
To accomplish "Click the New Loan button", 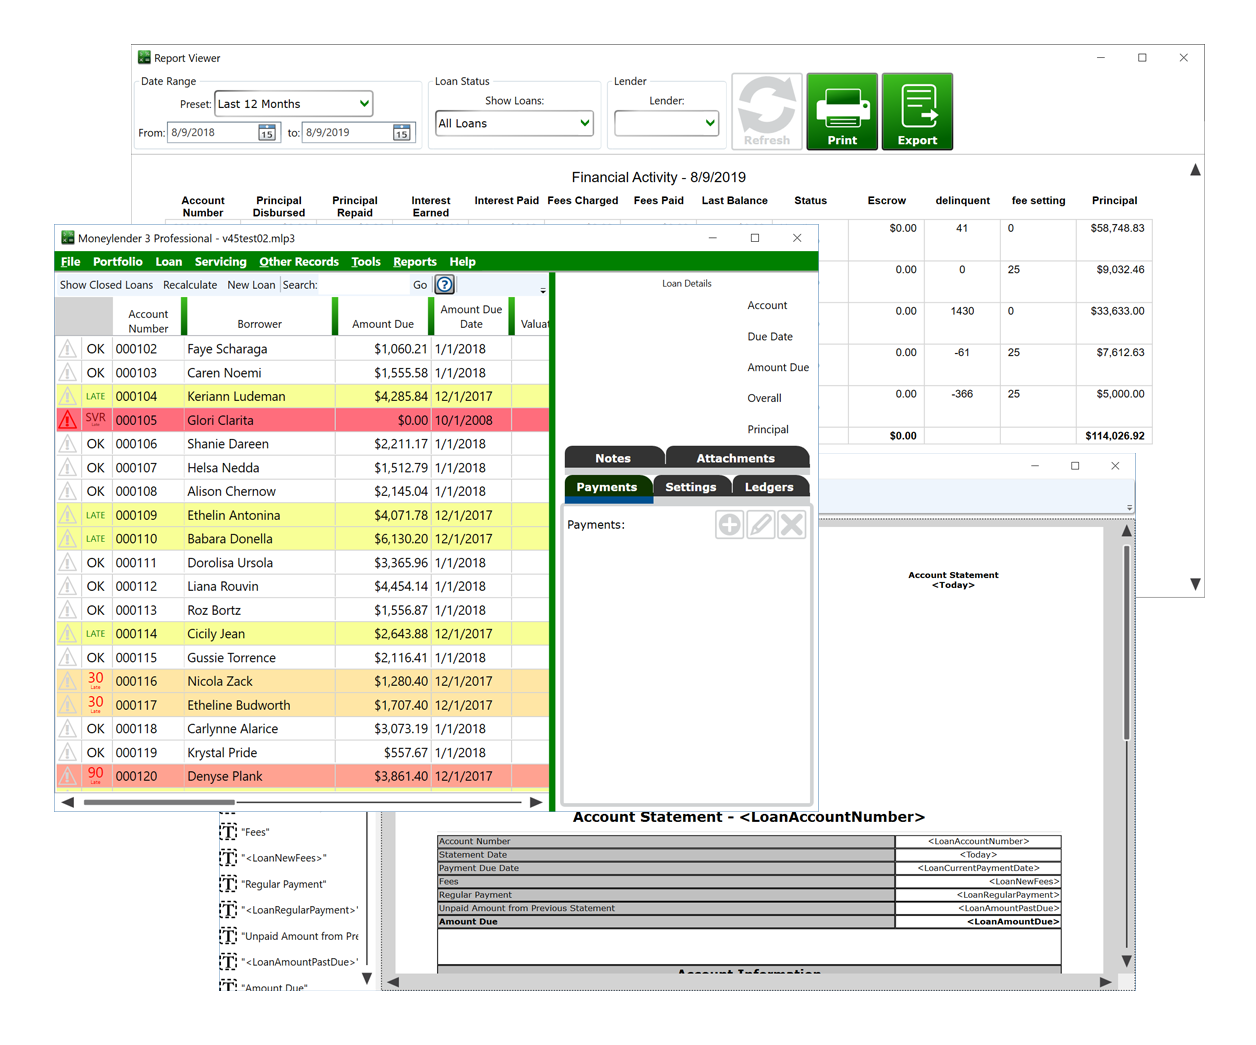I will pos(251,285).
